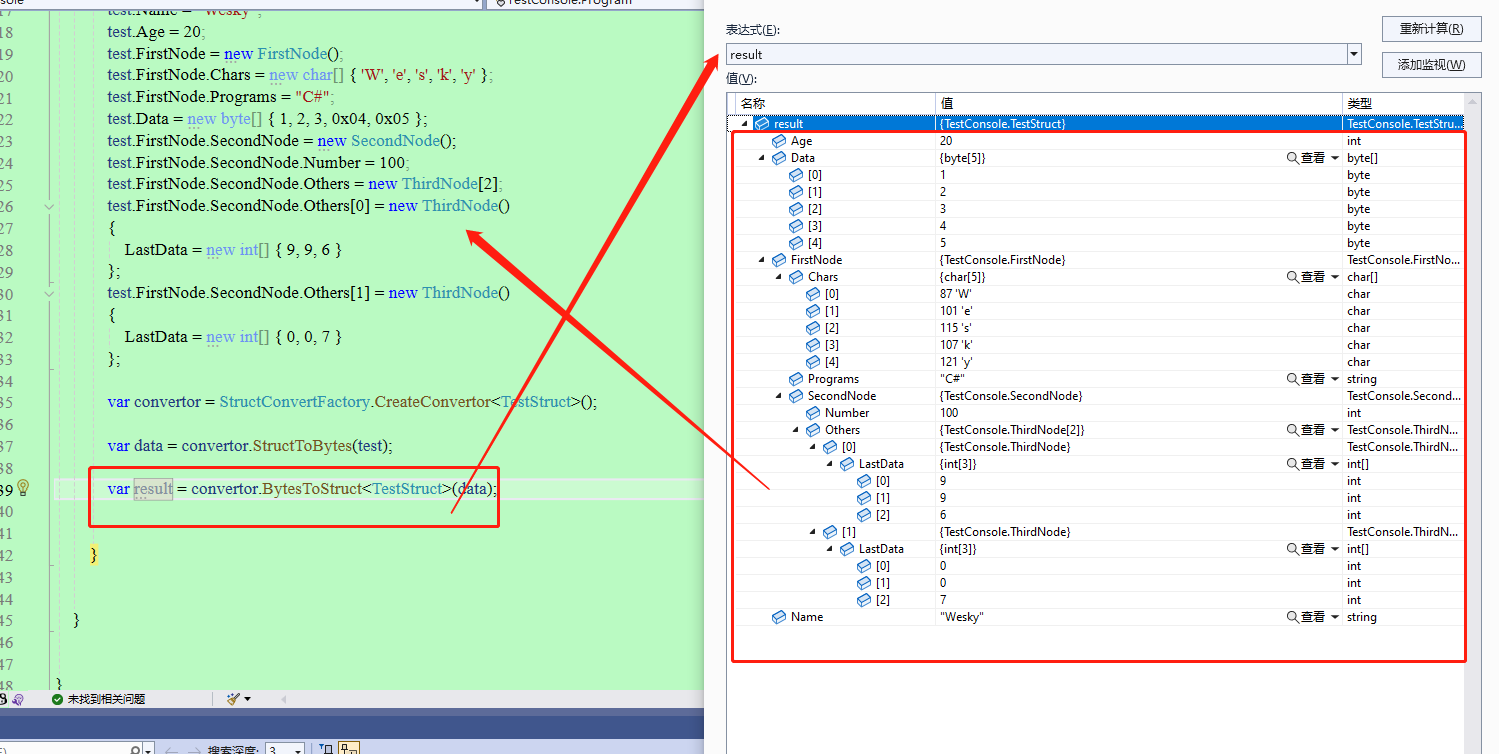1499x754 pixels.
Task: Click the field icon beside Age
Action: [779, 141]
